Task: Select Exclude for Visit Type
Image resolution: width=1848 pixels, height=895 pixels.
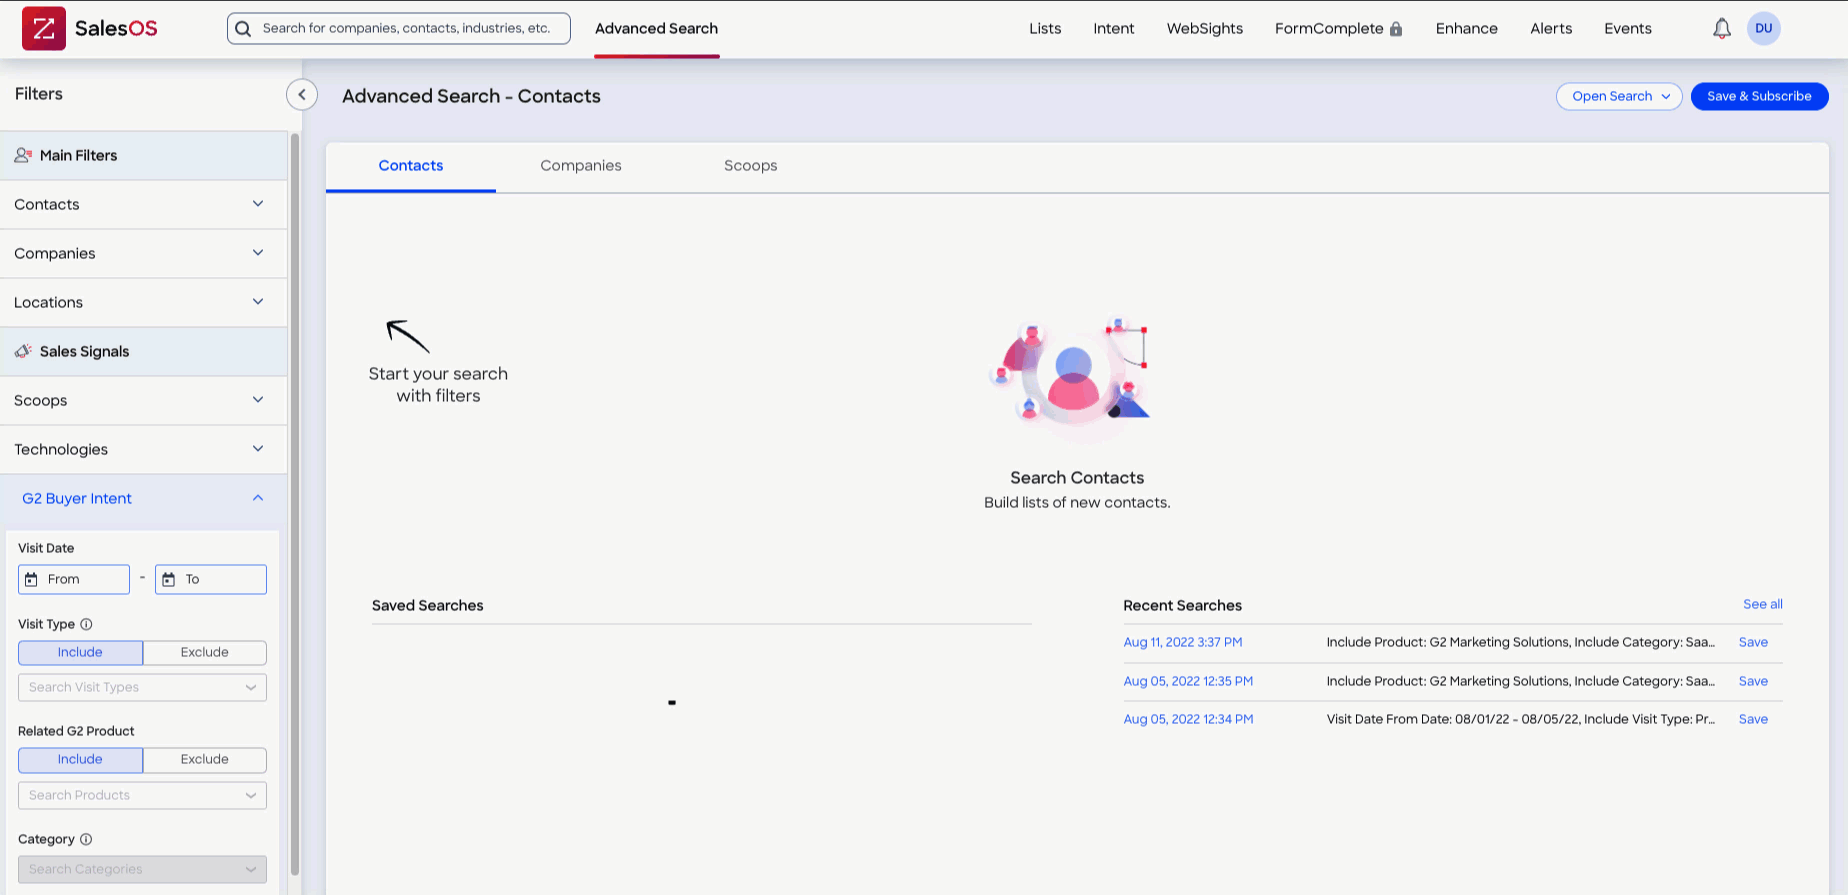Action: pyautogui.click(x=205, y=652)
